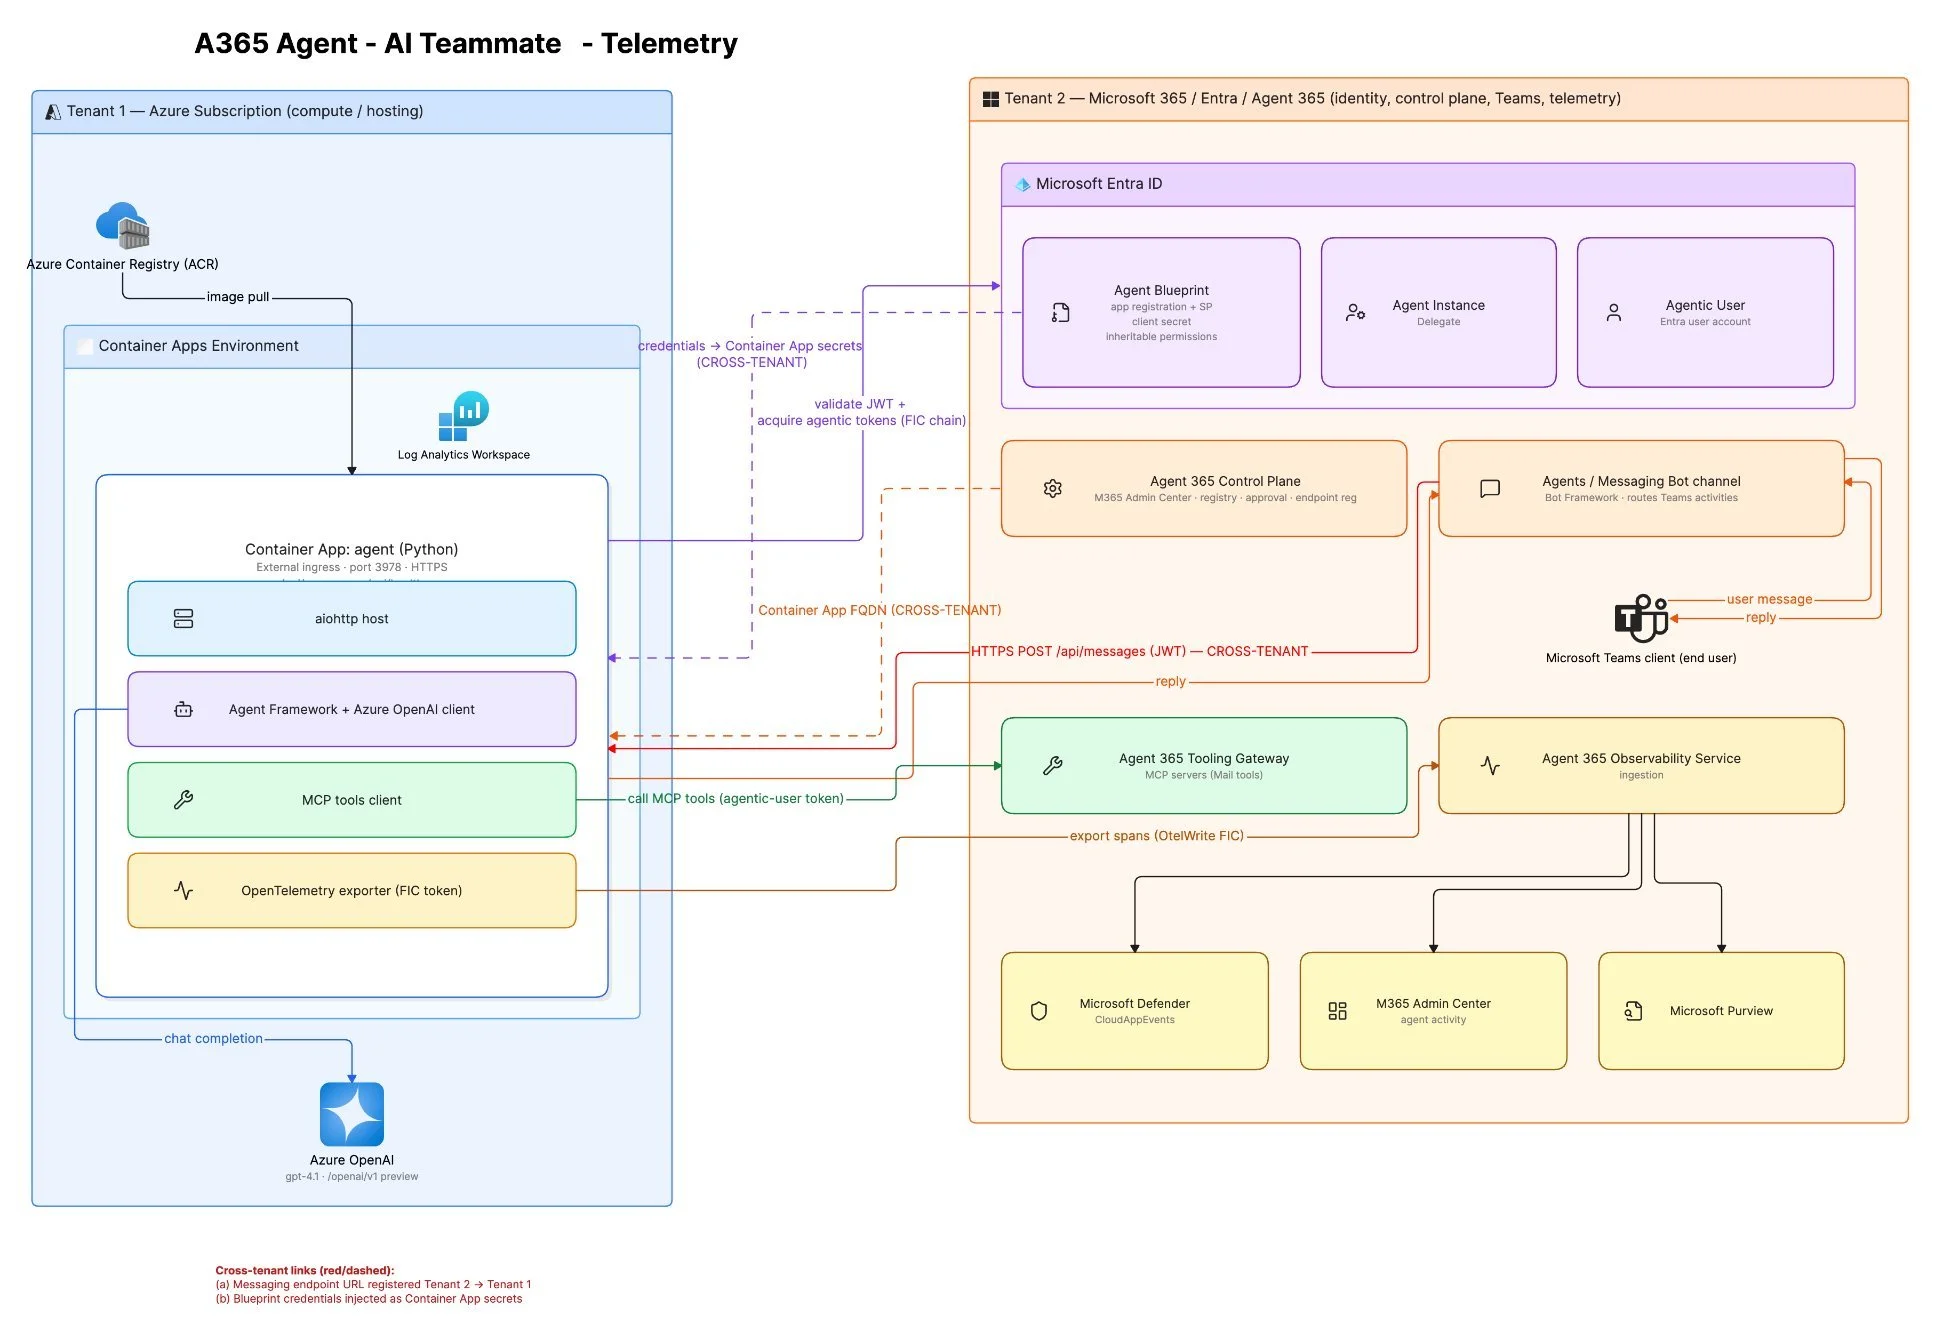Click 'Agents / Messaging Bot channel' title text
The width and height of the screenshot is (1935, 1332).
[1641, 481]
